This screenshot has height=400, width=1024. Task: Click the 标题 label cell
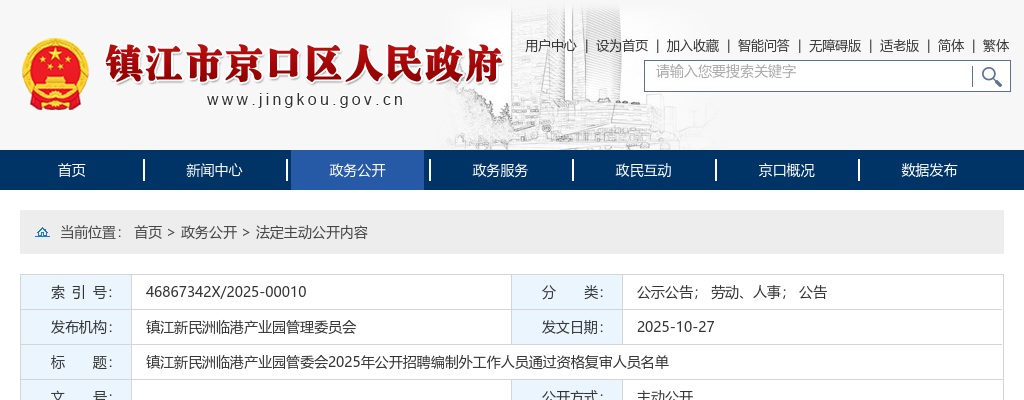76,362
